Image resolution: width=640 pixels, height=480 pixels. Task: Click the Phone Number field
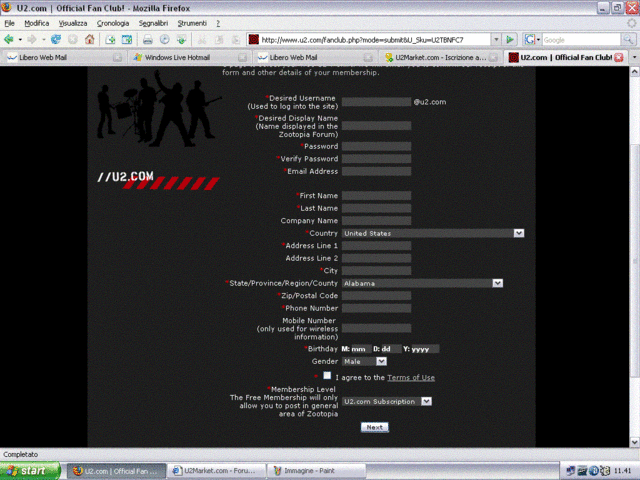click(376, 308)
